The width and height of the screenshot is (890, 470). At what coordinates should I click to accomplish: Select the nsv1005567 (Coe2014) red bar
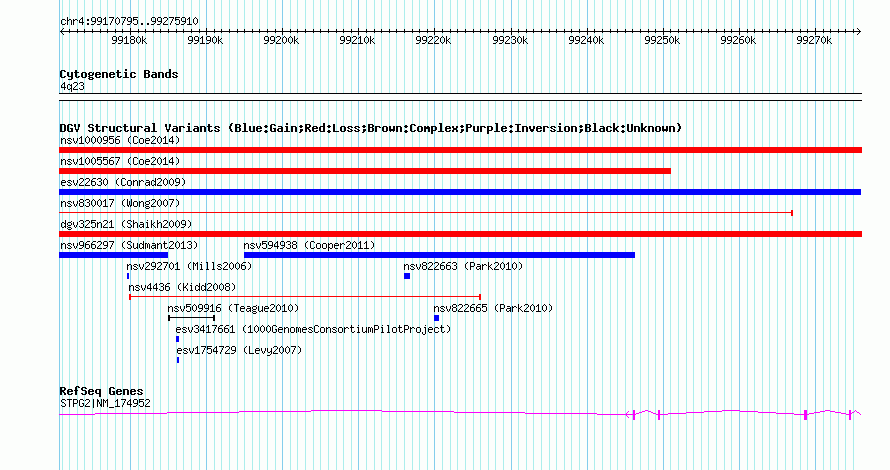(x=365, y=171)
